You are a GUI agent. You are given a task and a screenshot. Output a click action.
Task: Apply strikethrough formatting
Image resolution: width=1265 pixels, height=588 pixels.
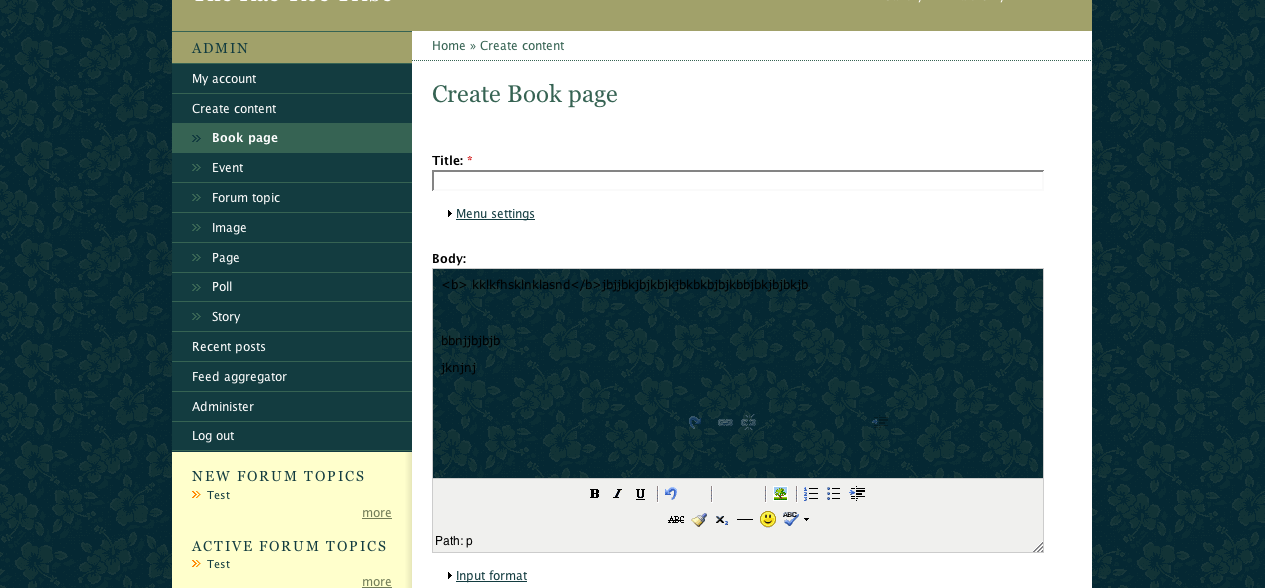676,520
